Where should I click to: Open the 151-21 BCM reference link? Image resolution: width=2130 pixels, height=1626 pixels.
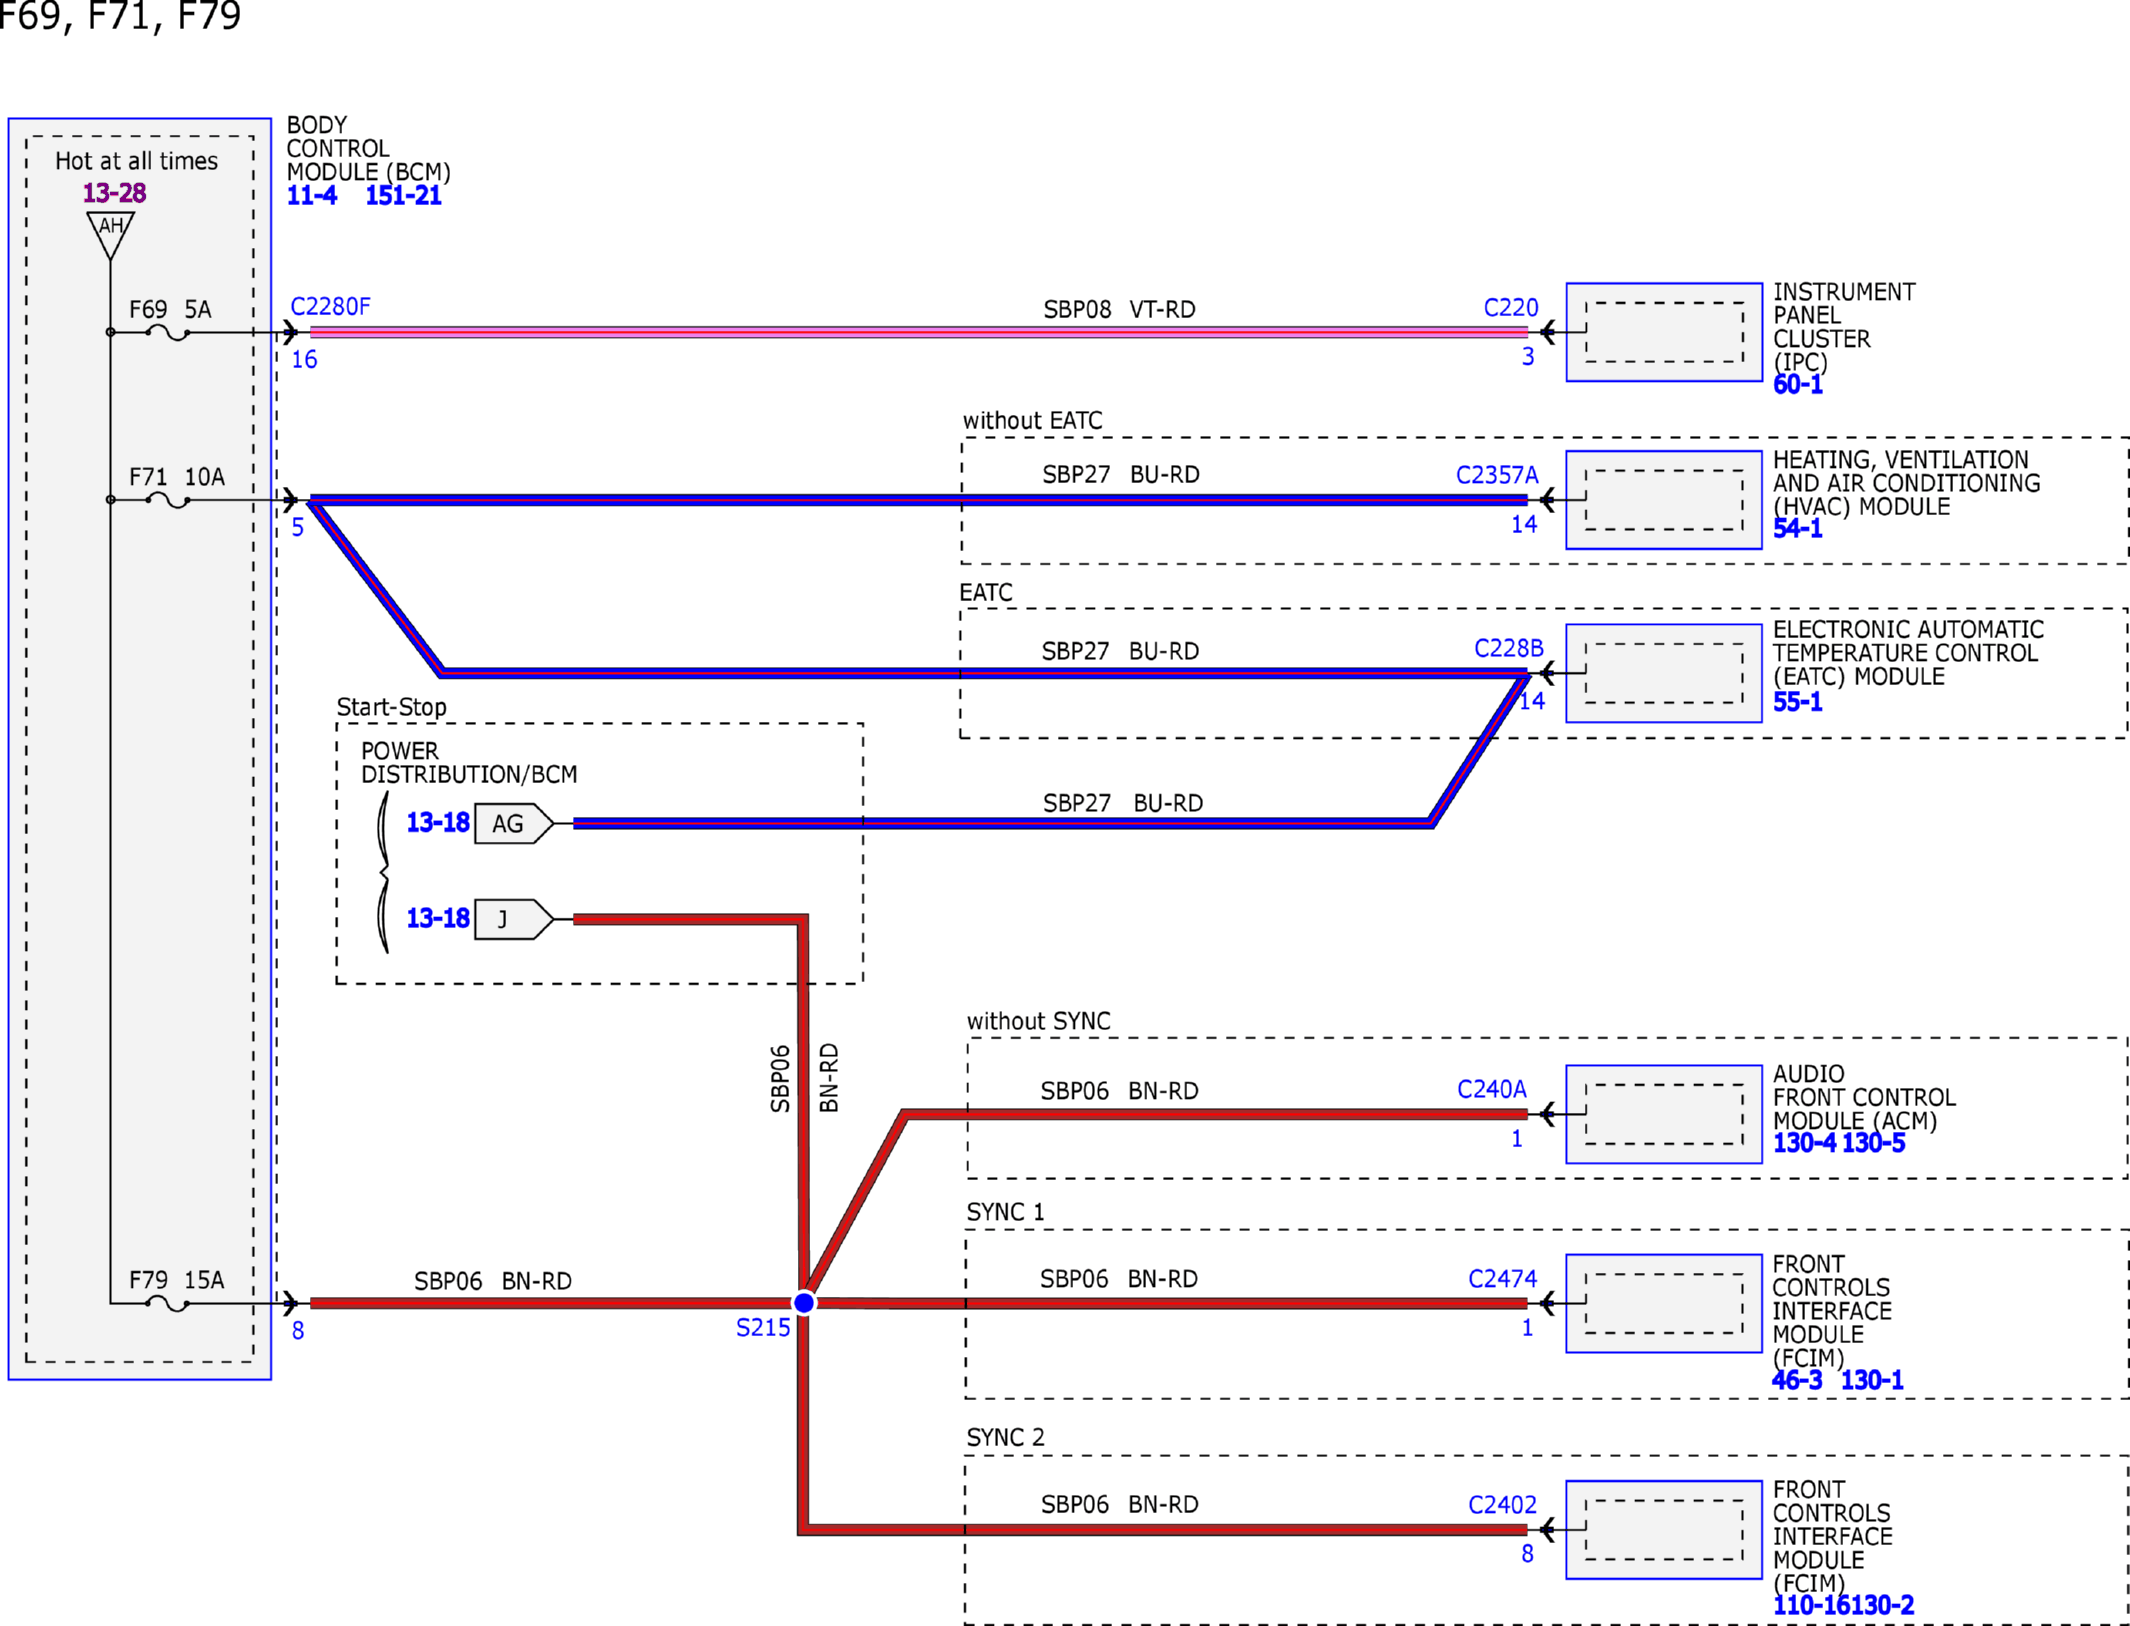tap(403, 196)
